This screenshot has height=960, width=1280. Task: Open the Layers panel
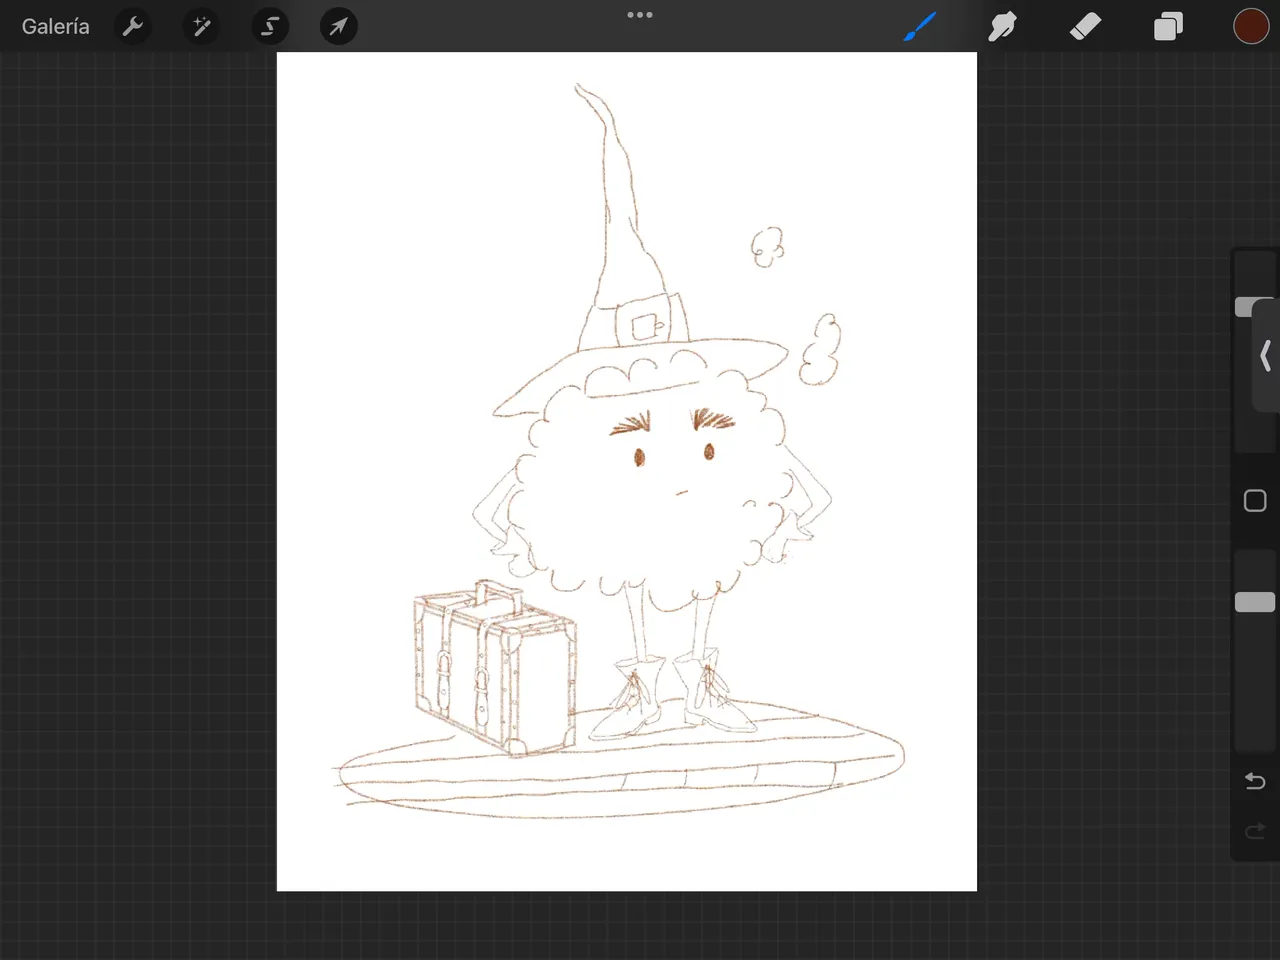(1168, 27)
